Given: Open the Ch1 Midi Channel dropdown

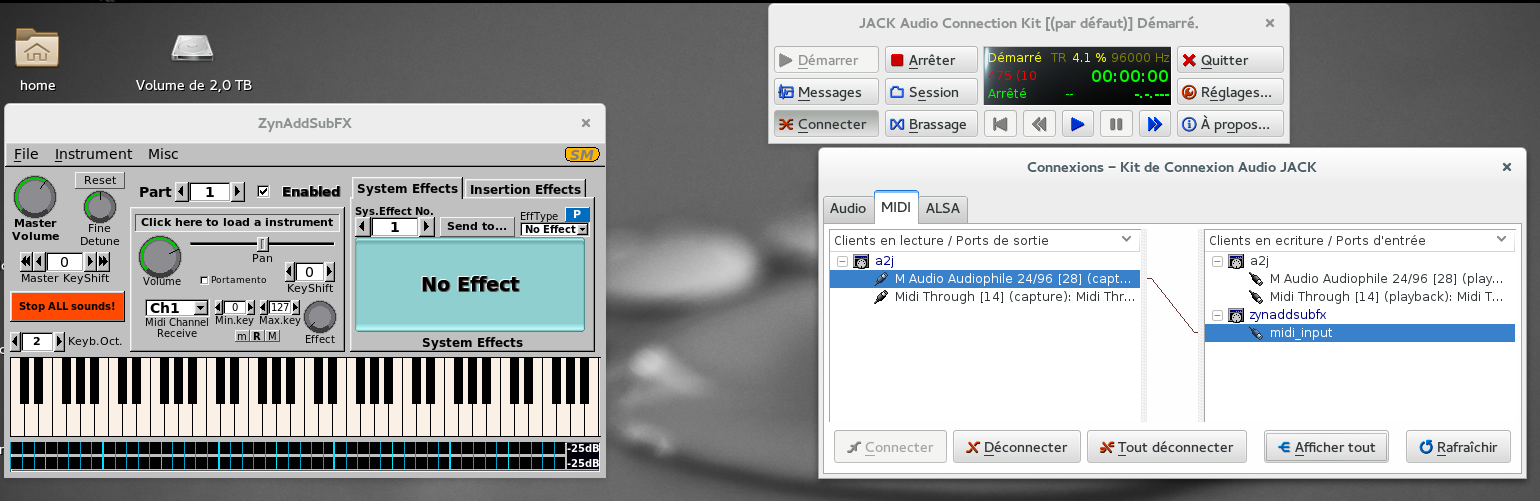Looking at the screenshot, I should coord(177,308).
